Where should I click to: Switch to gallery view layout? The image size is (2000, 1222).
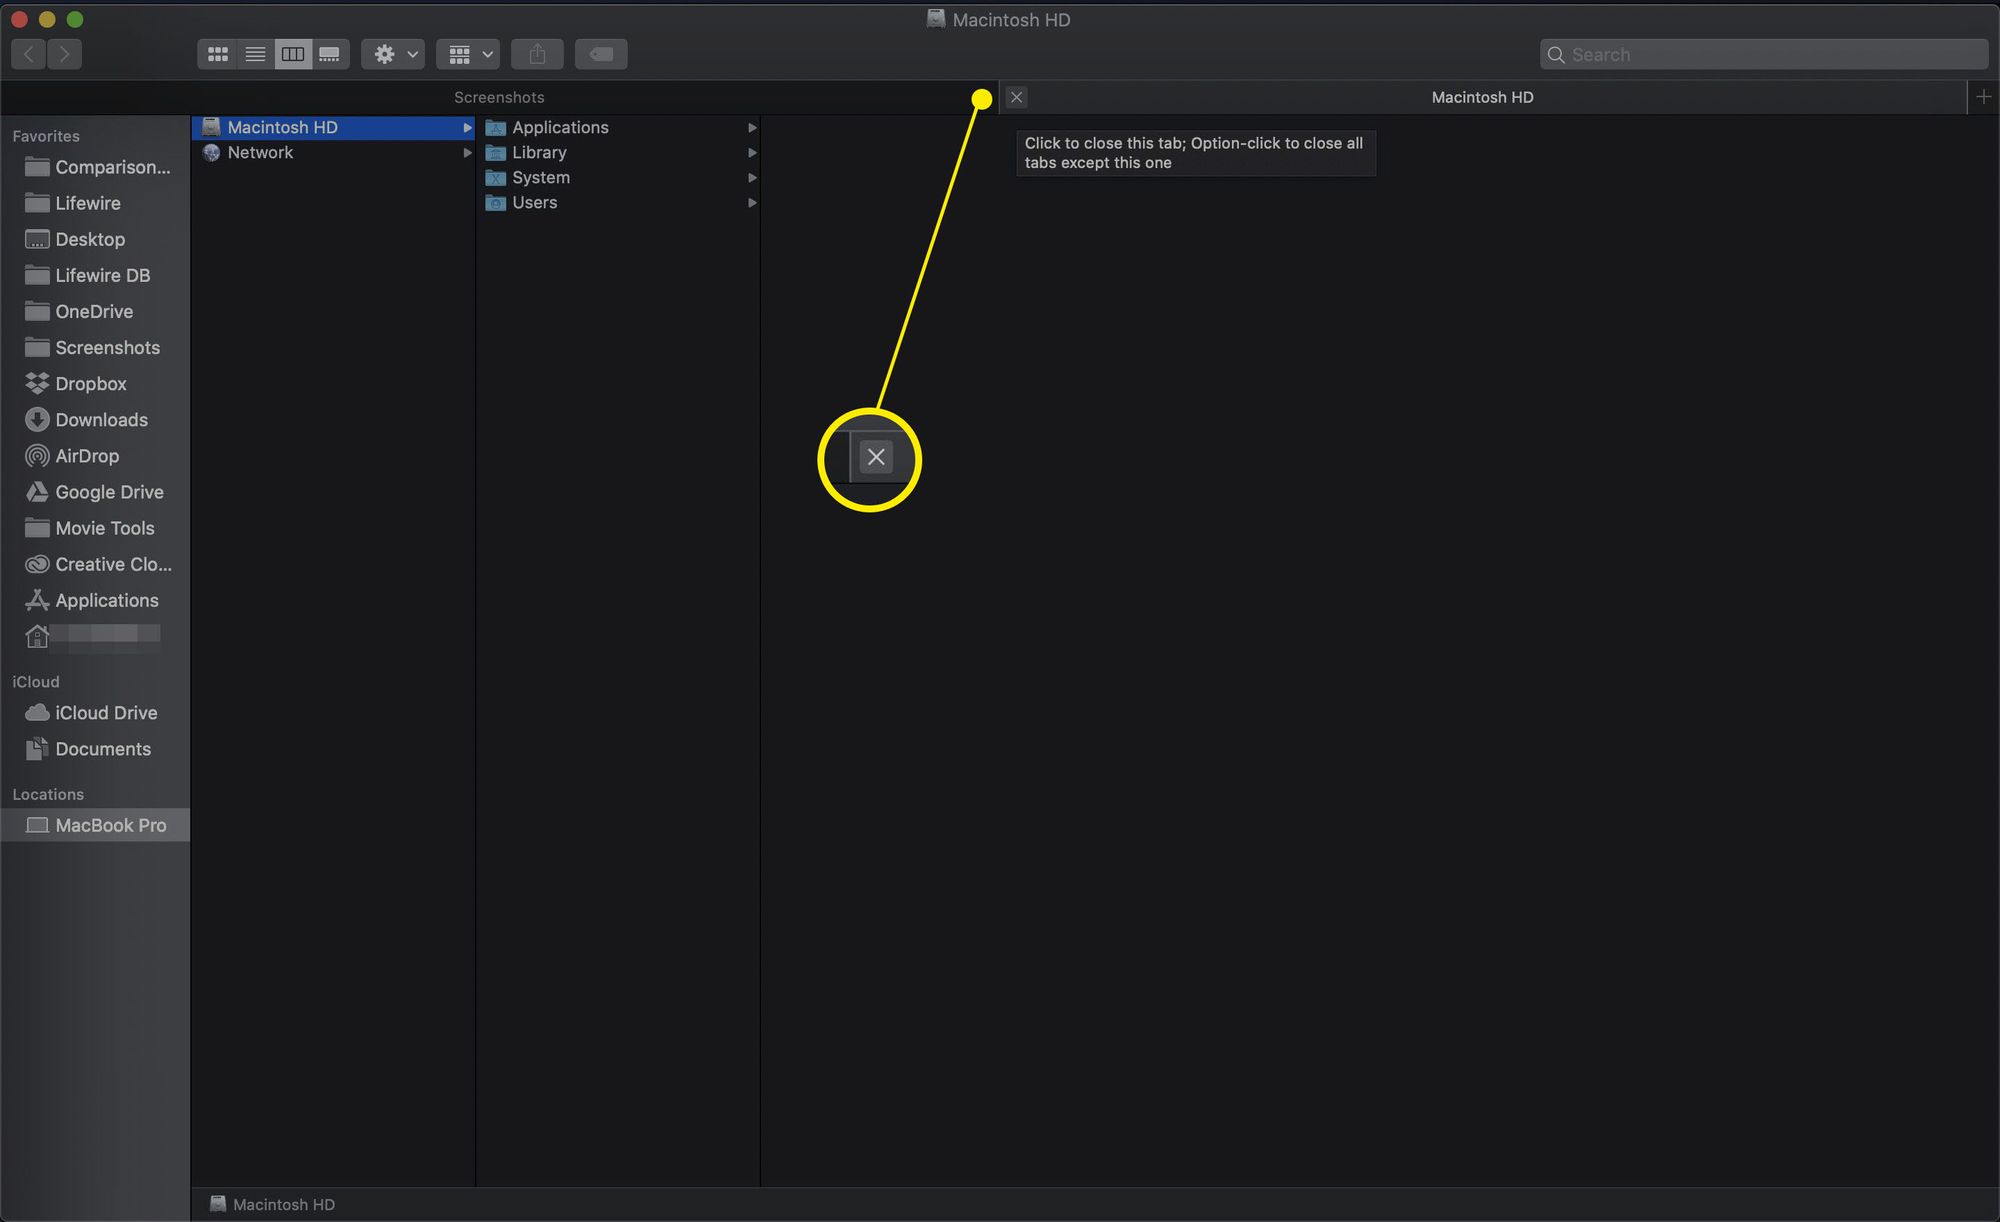coord(330,54)
